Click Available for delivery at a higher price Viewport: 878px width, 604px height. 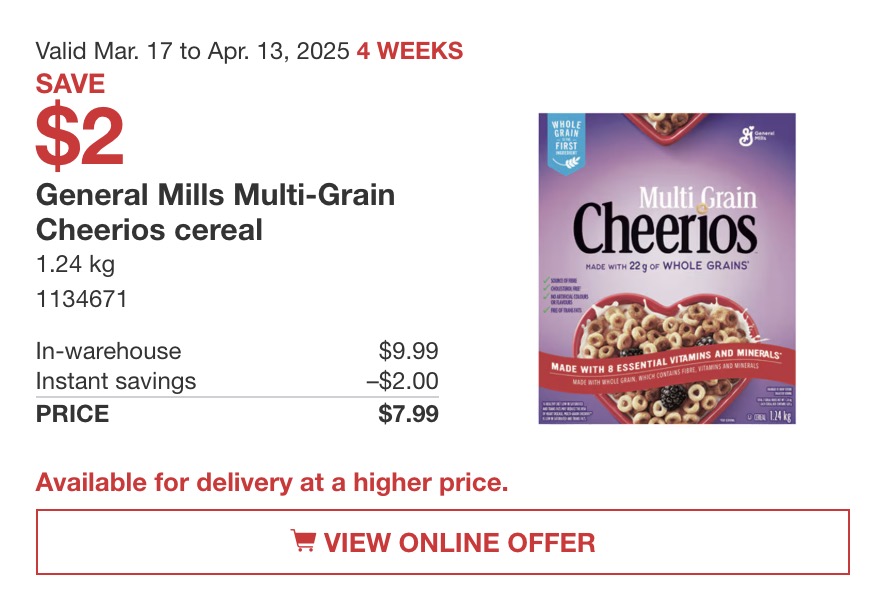[x=272, y=483]
